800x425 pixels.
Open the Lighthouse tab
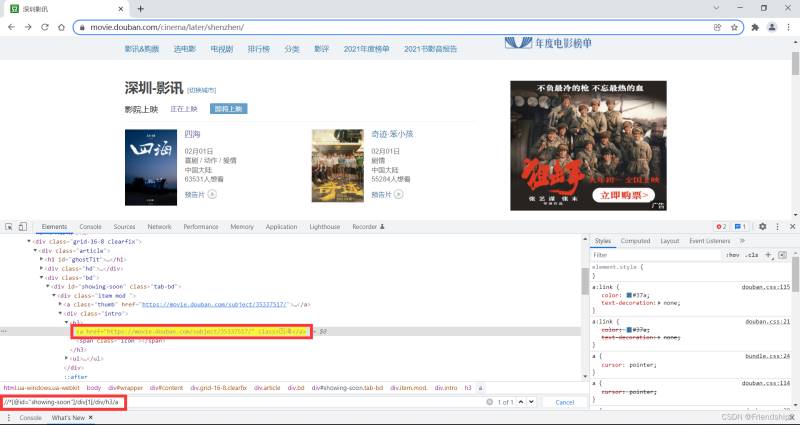[324, 227]
